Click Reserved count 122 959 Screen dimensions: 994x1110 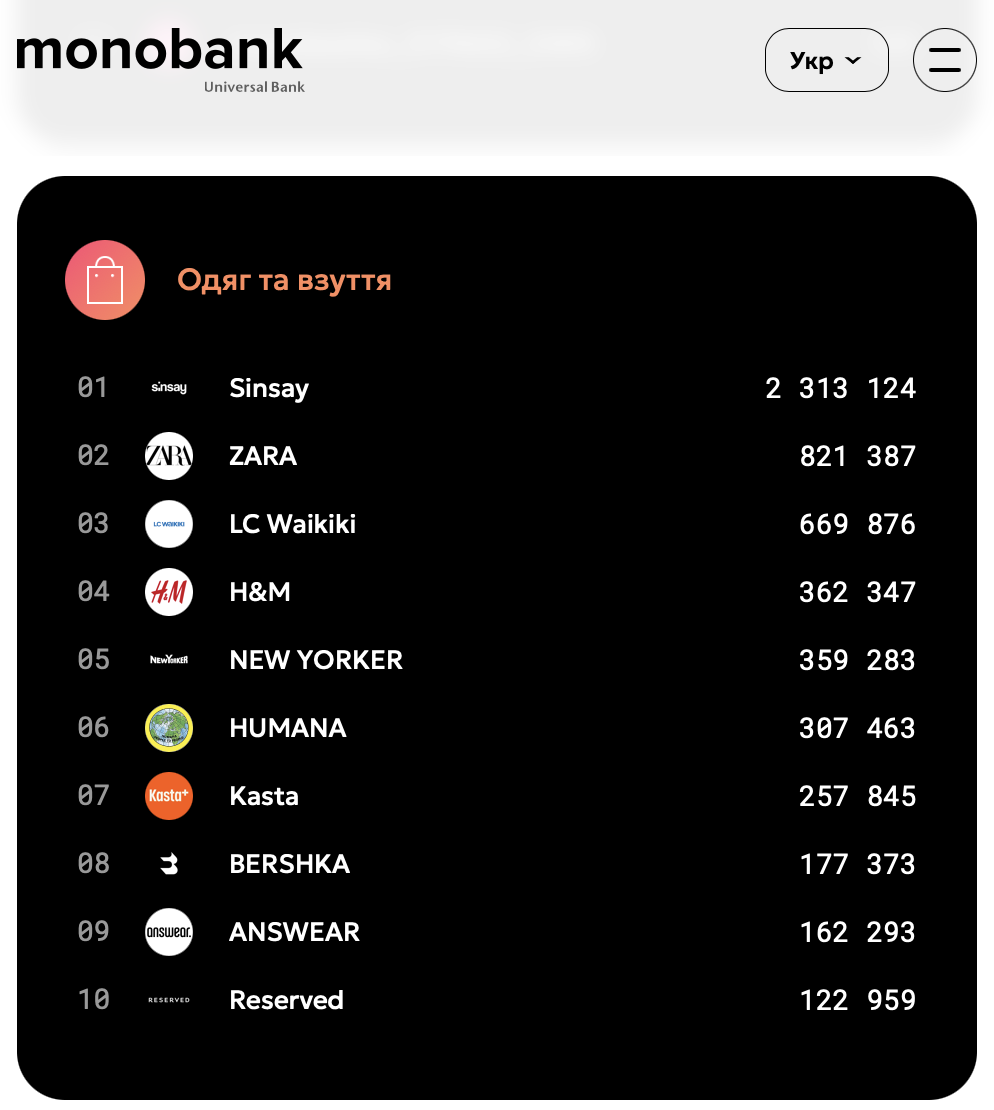(x=857, y=1000)
